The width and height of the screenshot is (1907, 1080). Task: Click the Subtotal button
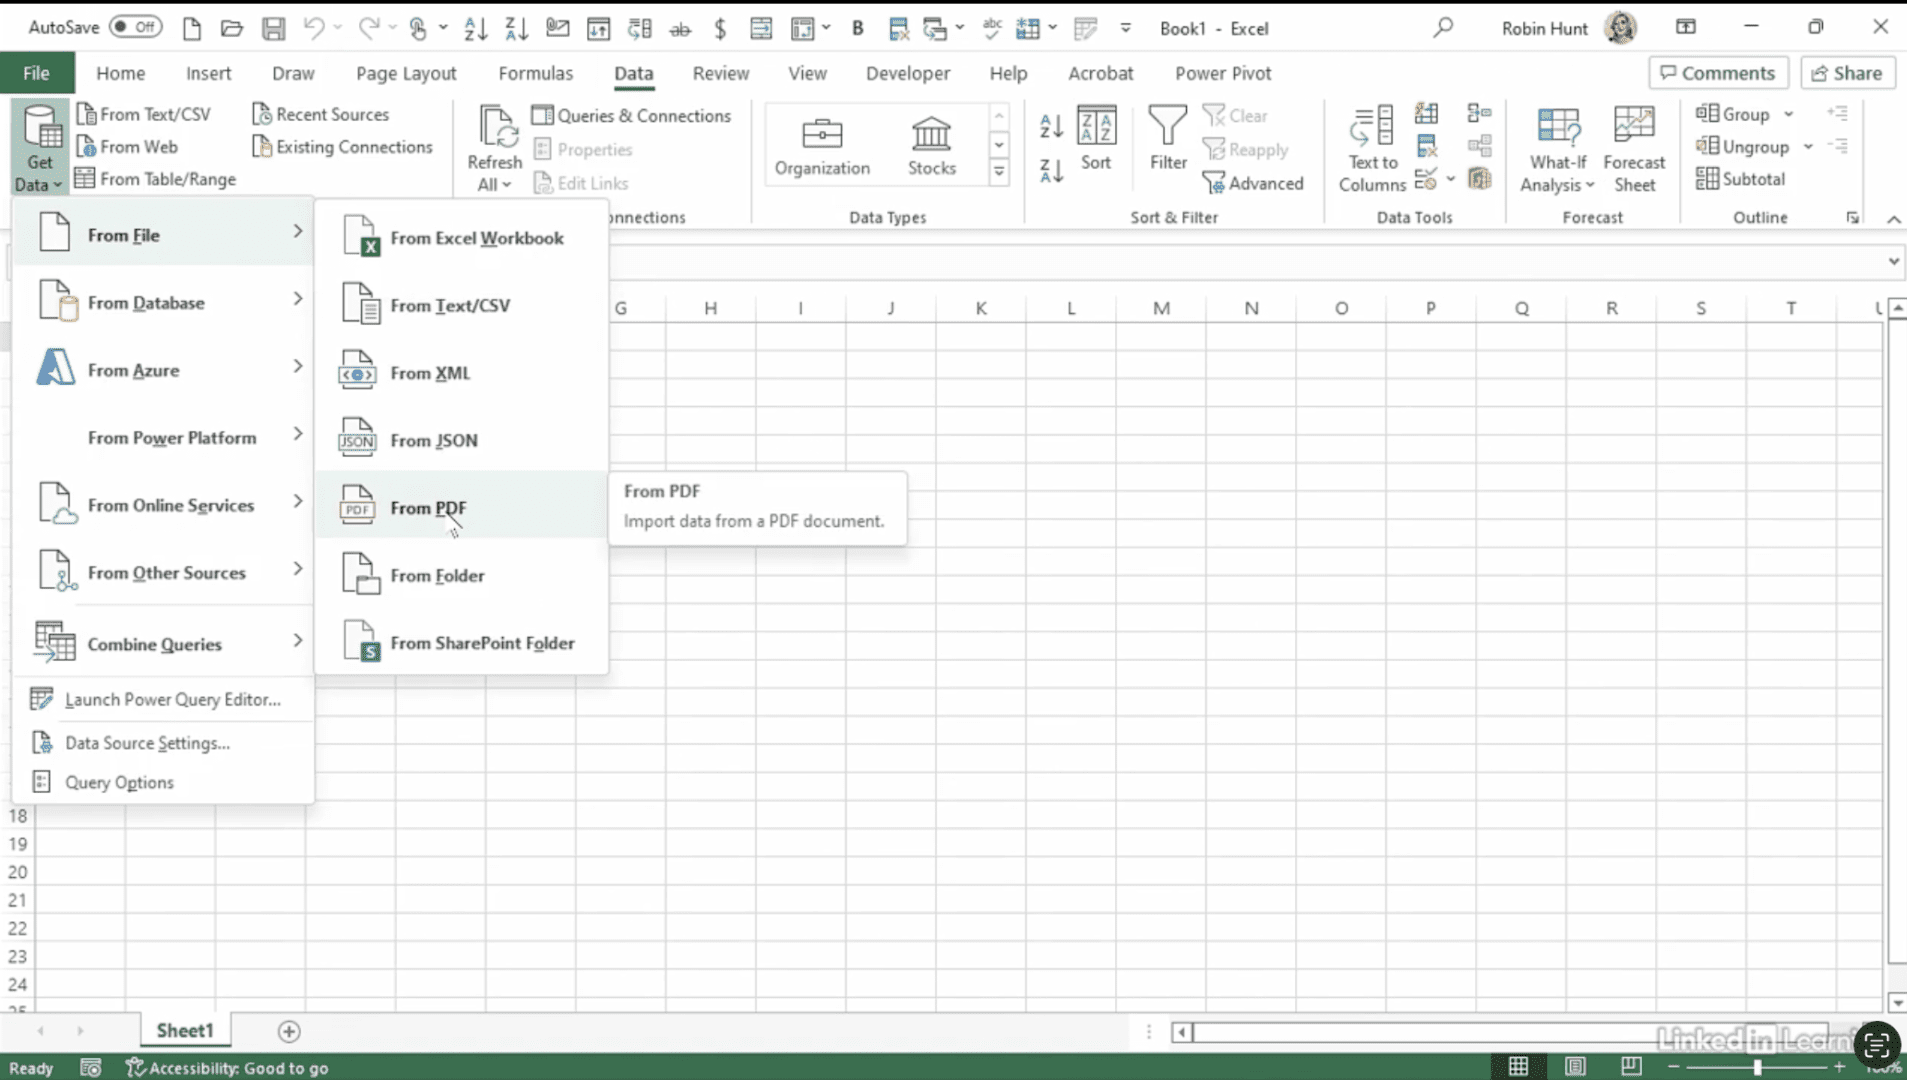(1740, 179)
